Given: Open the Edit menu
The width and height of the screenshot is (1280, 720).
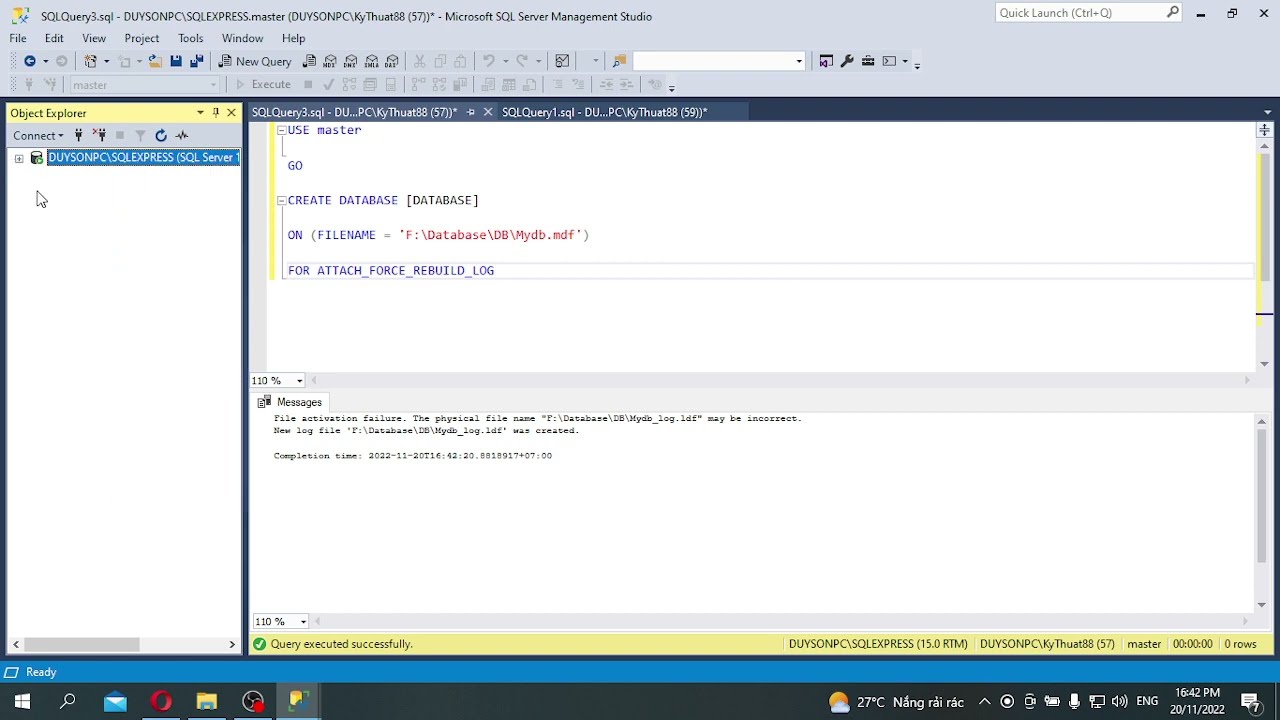Looking at the screenshot, I should pos(54,38).
